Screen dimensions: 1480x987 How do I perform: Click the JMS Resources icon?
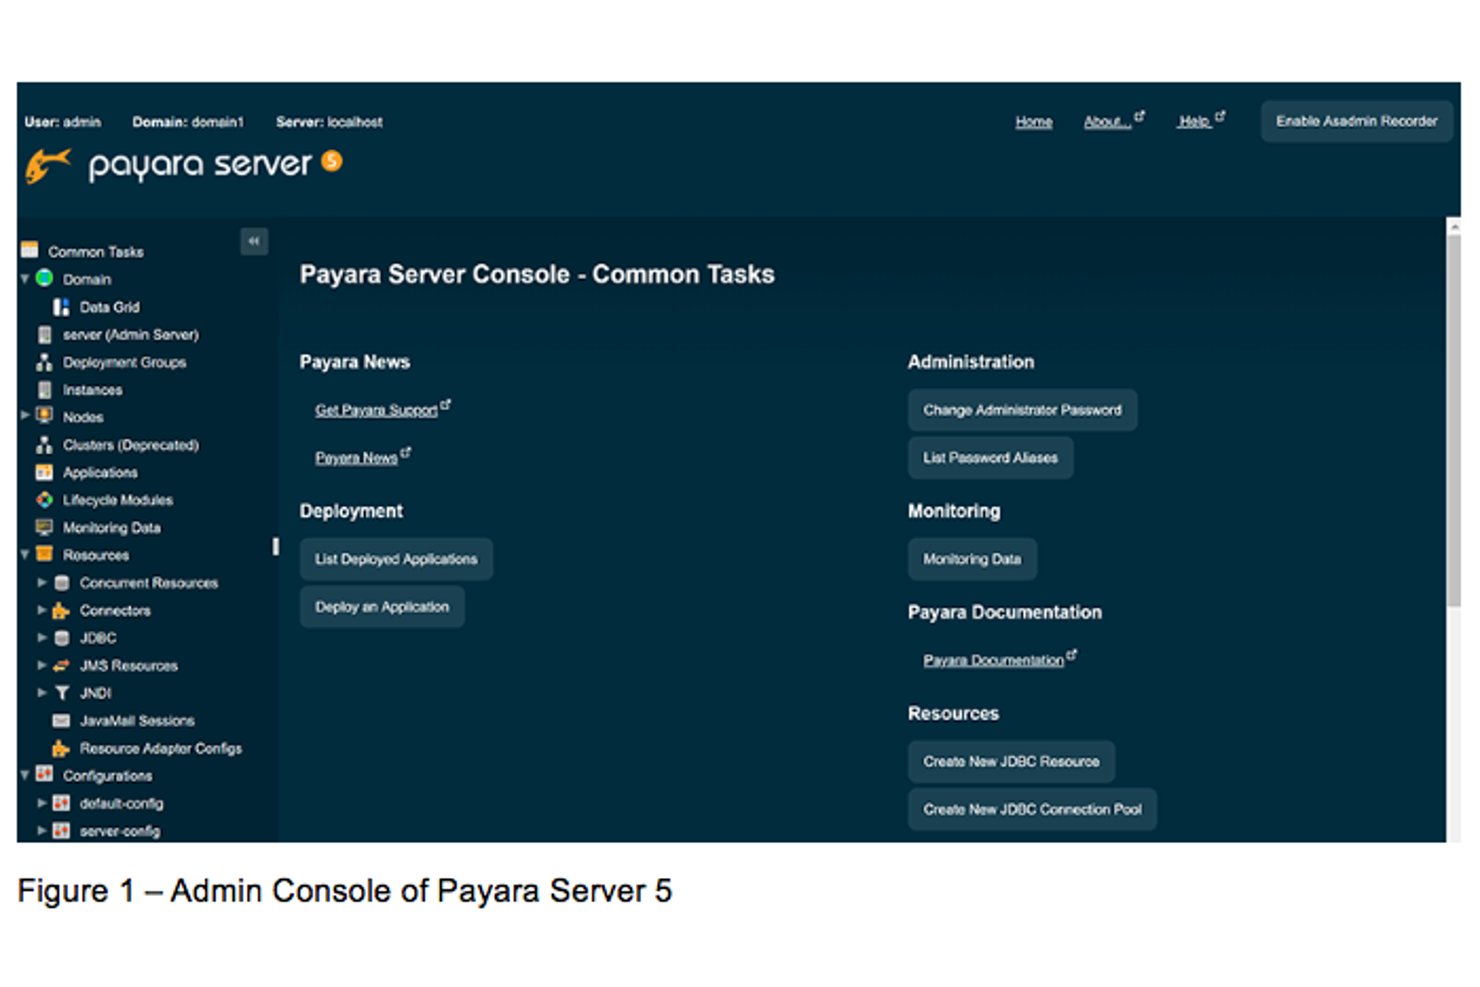61,665
